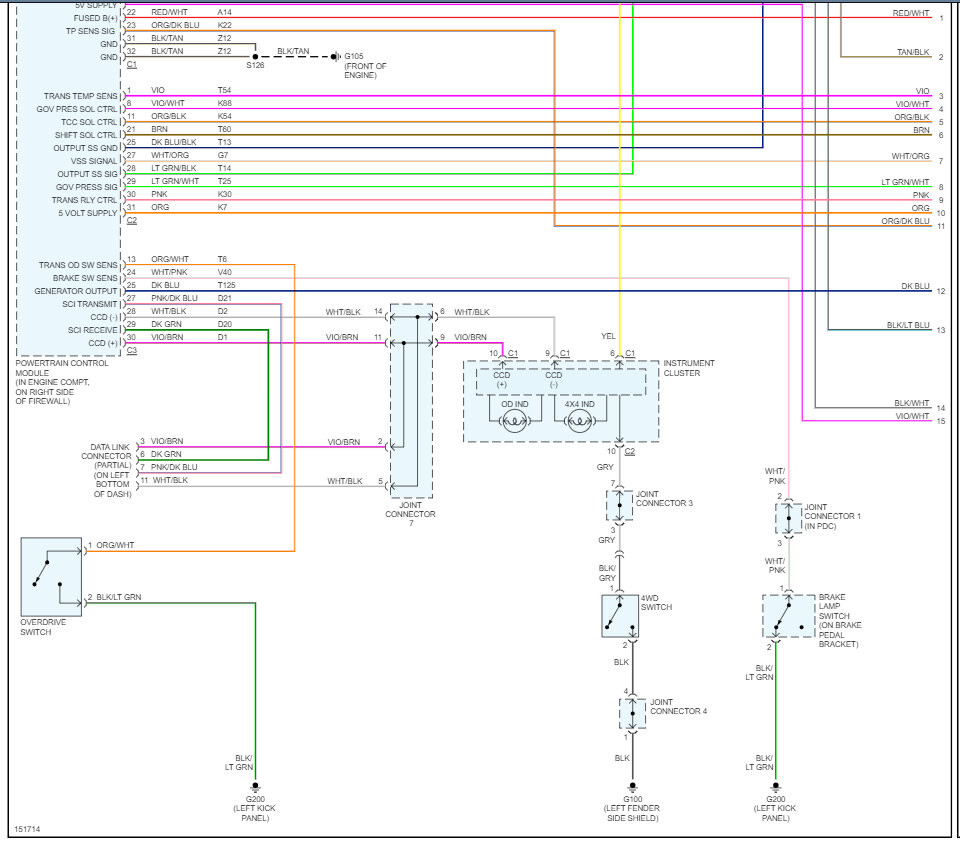Click circuit code A14
Screen dimensions: 960x845
(x=225, y=12)
